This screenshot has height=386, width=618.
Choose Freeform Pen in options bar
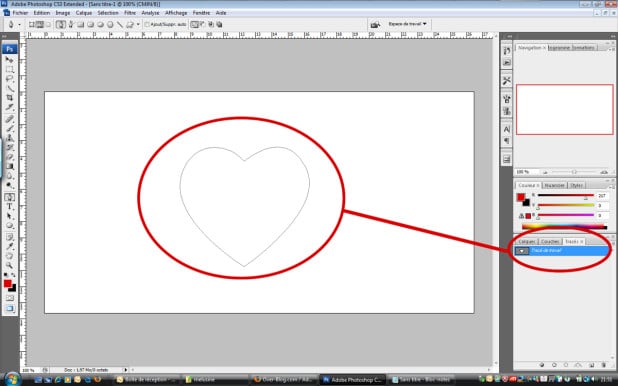71,24
